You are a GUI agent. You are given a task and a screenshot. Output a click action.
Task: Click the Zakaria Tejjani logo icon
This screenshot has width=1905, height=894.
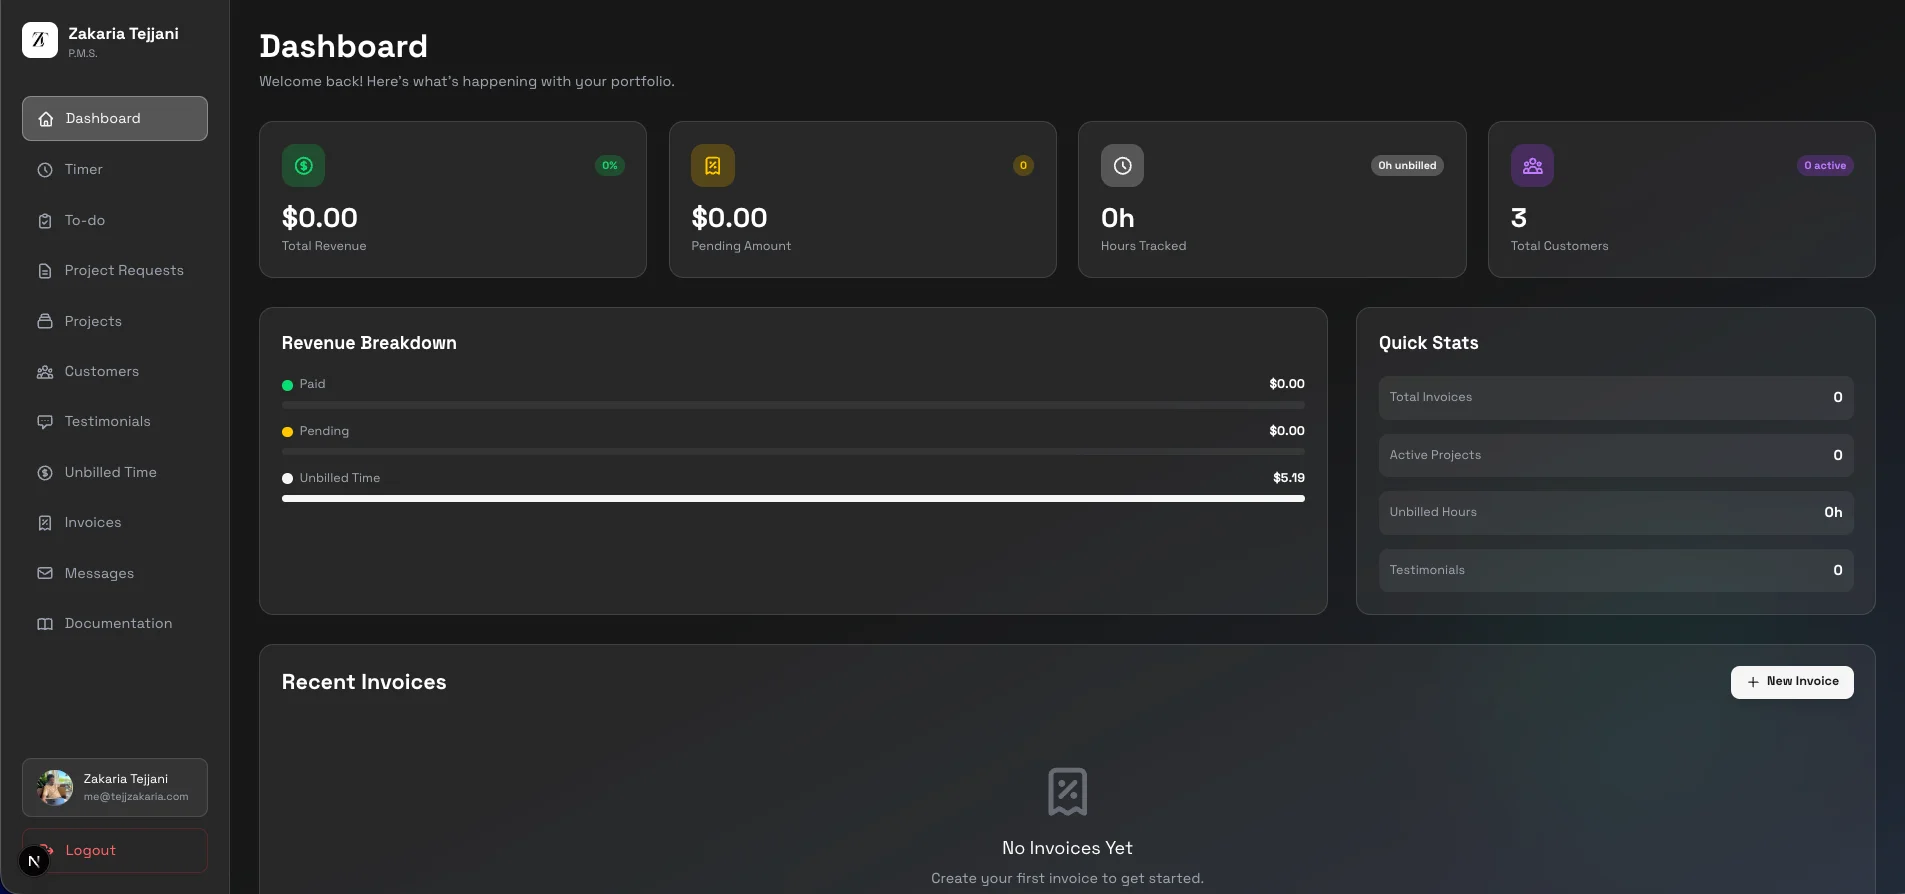[x=40, y=40]
